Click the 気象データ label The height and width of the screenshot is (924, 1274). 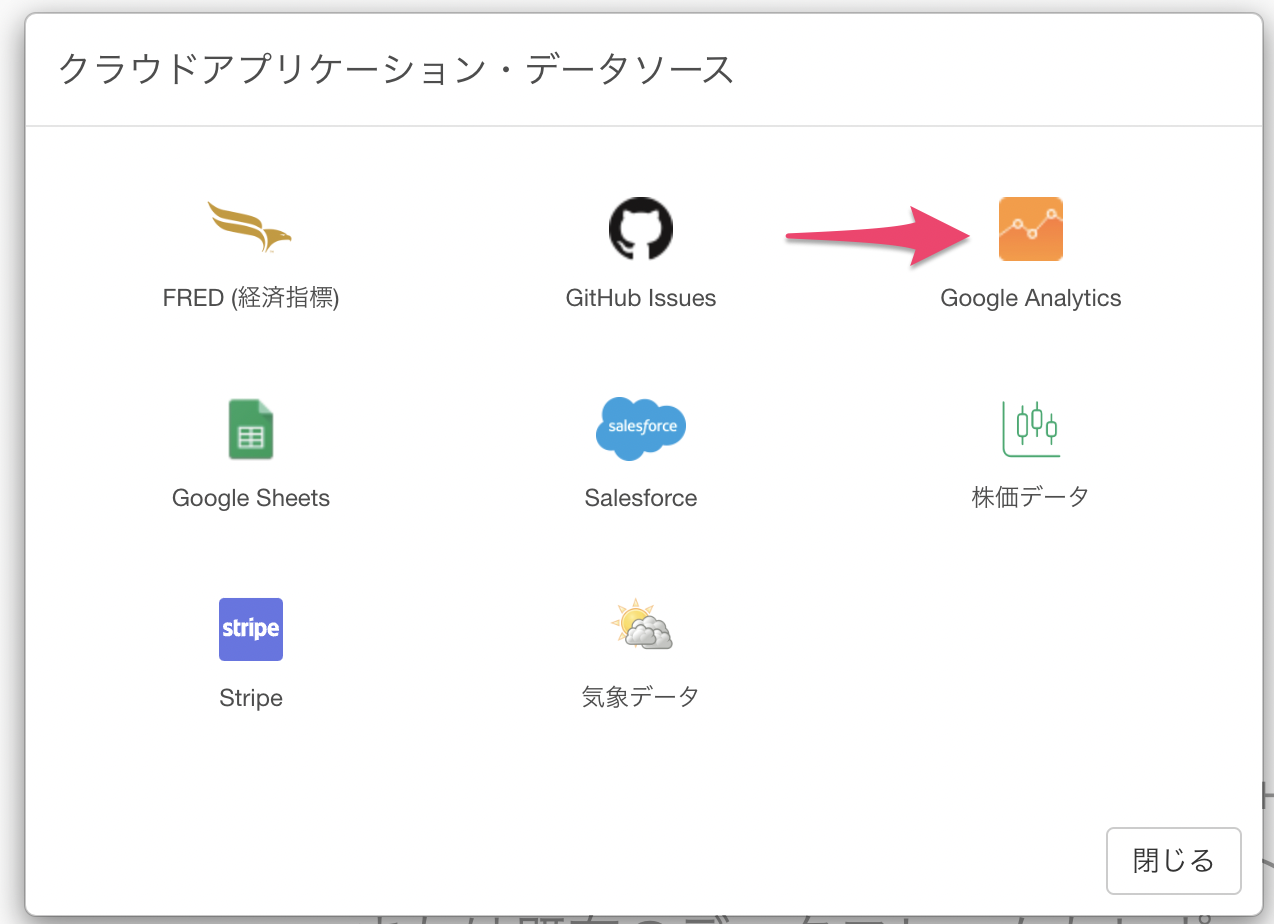(x=641, y=696)
